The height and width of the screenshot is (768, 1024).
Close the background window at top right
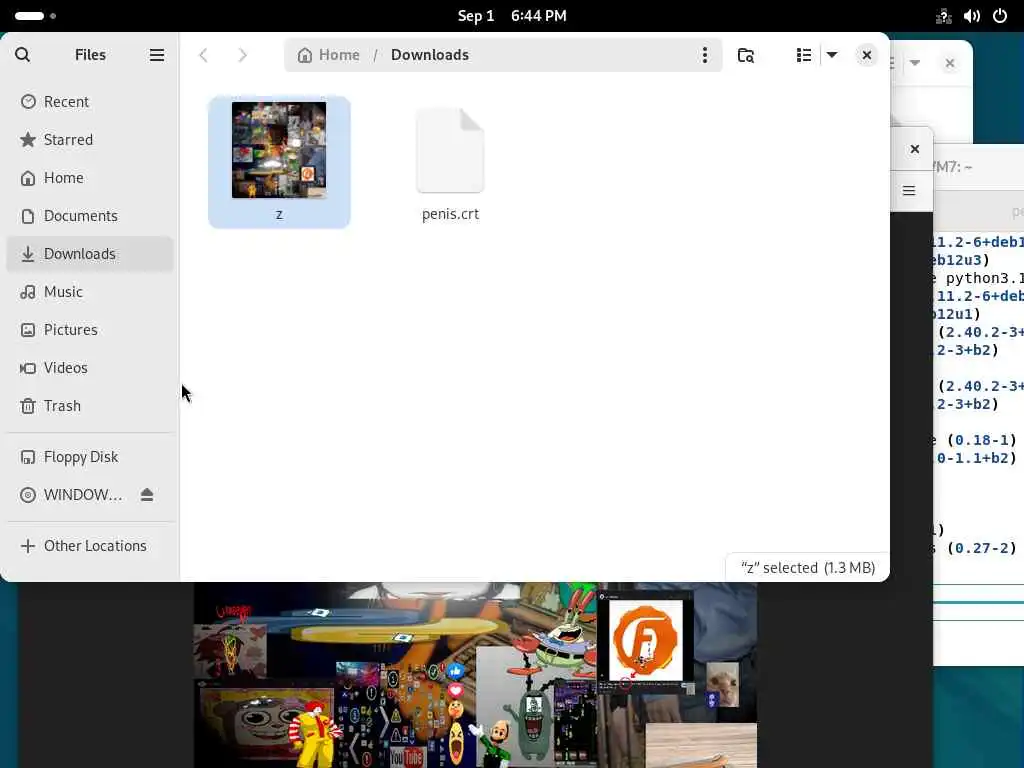(950, 63)
